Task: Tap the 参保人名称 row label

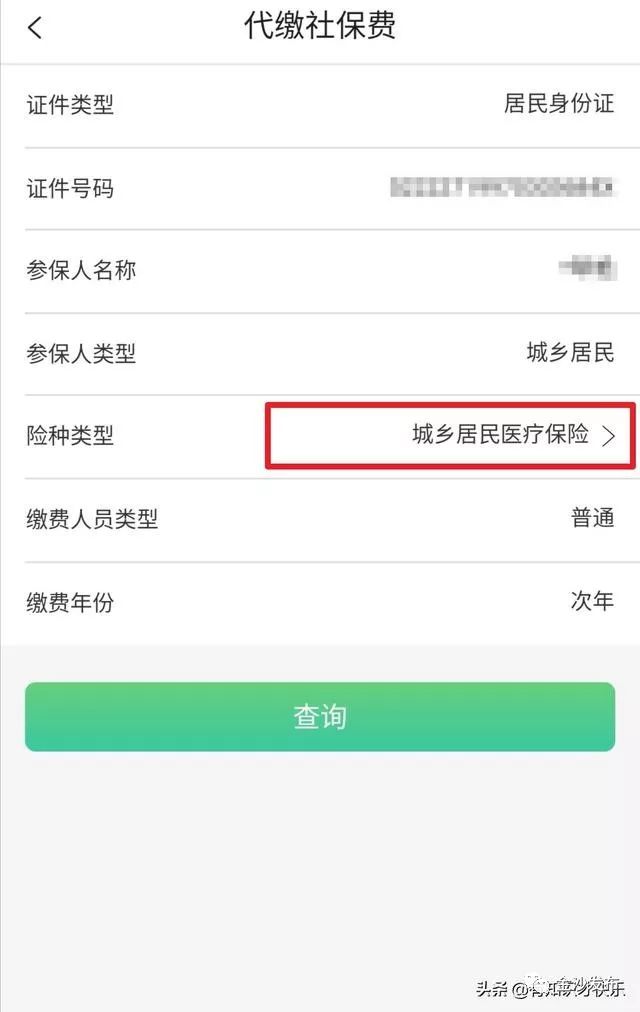Action: (x=81, y=270)
